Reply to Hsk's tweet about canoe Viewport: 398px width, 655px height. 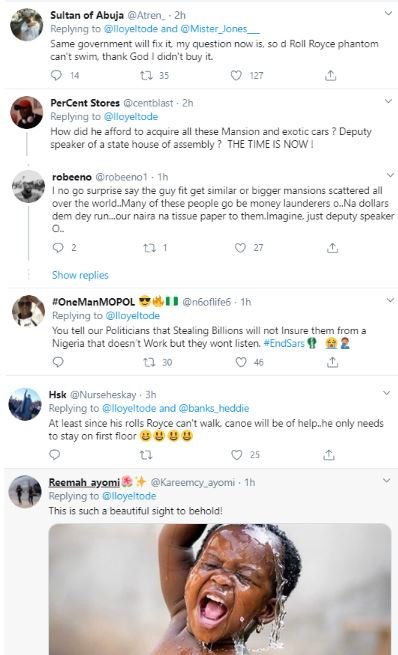55,454
